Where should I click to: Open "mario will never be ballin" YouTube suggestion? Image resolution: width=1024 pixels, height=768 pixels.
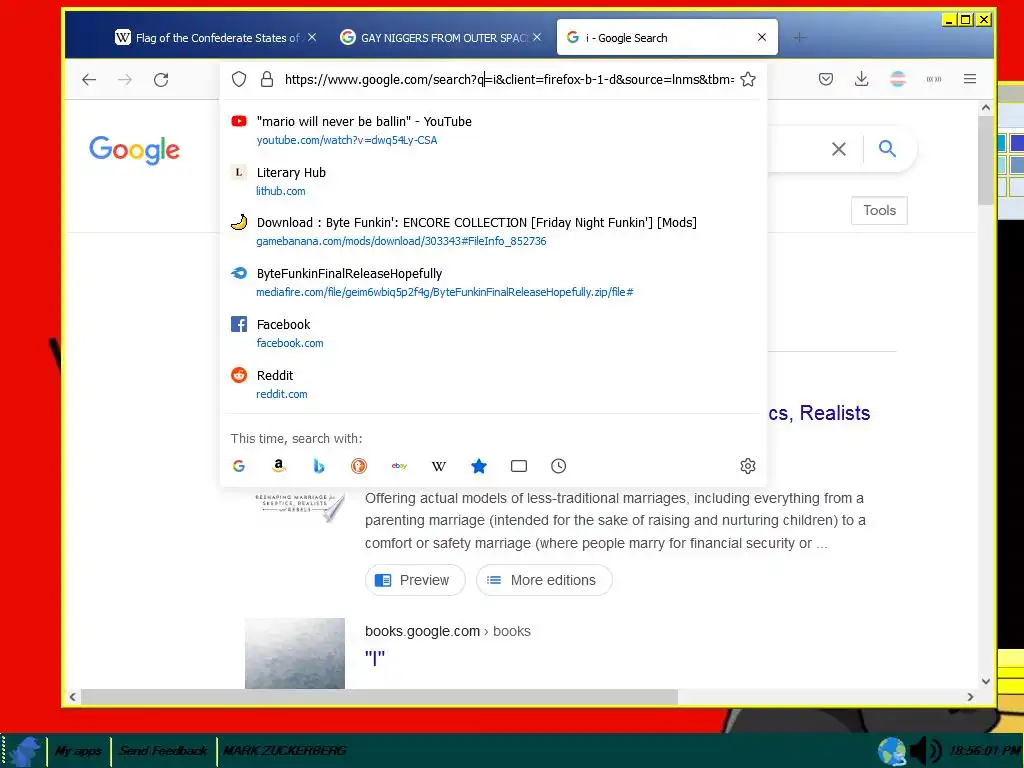coord(493,130)
